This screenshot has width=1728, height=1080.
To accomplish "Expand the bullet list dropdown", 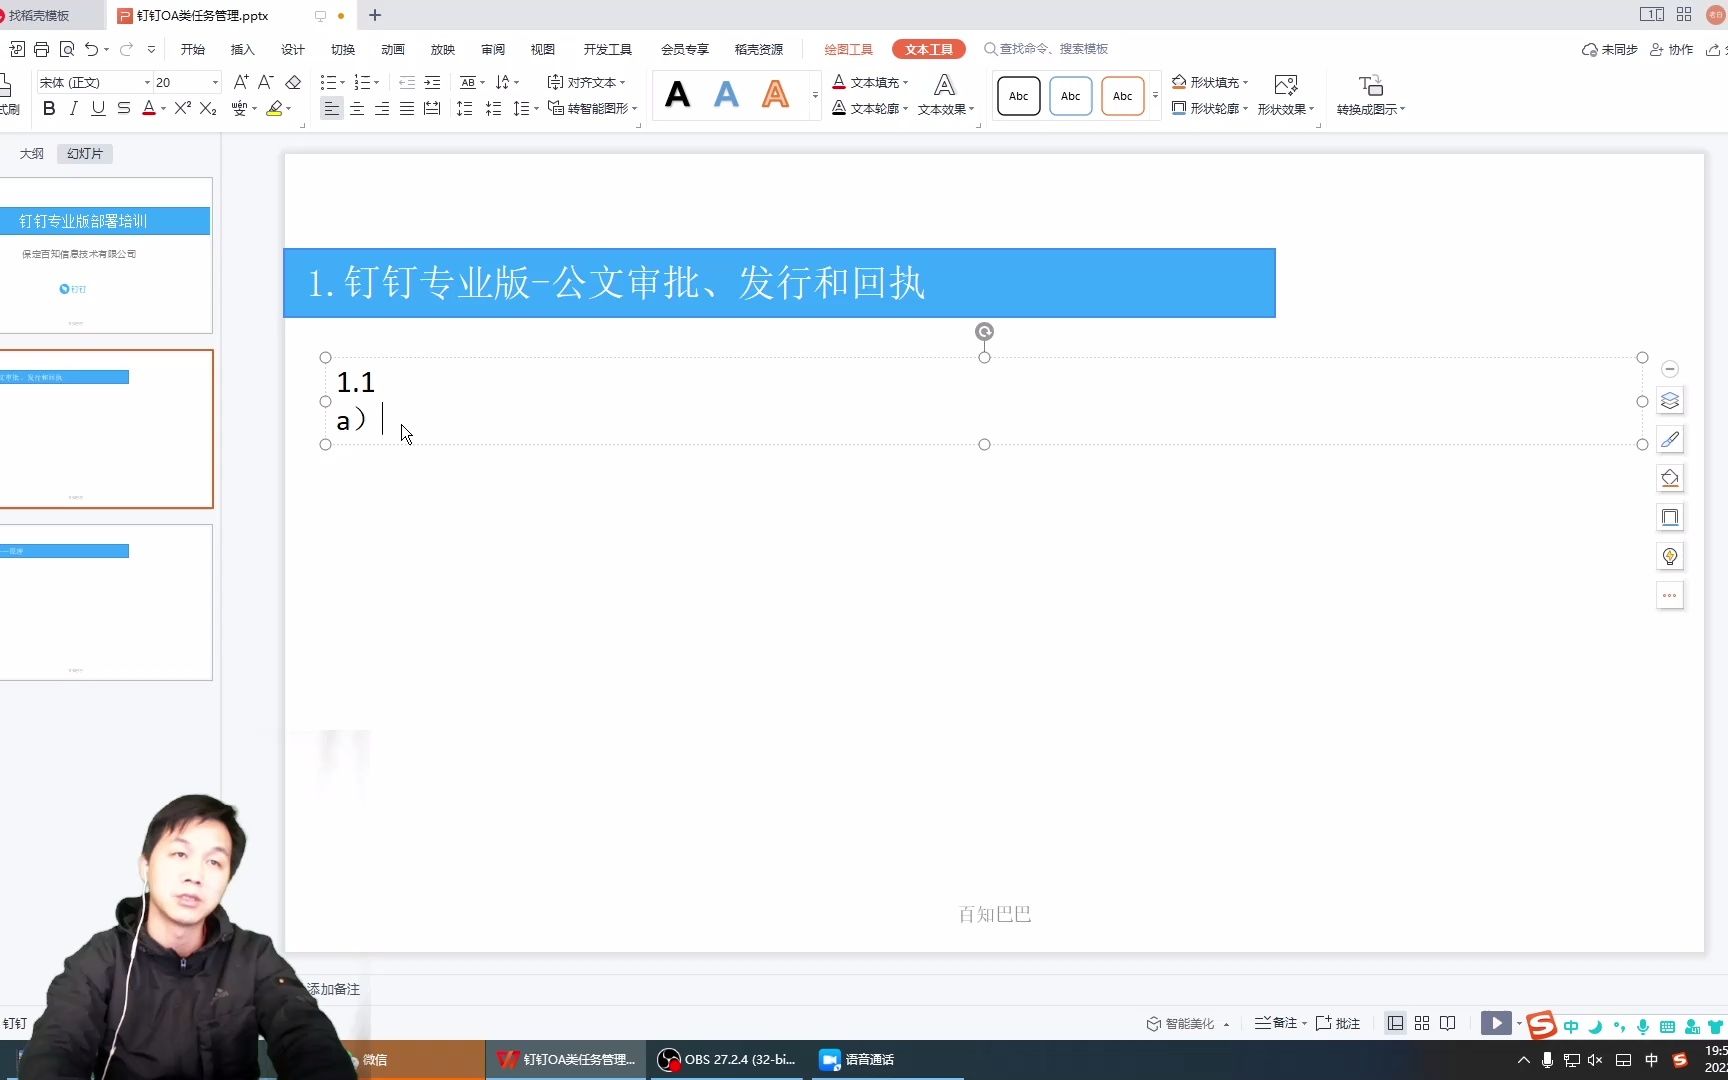I will [343, 82].
